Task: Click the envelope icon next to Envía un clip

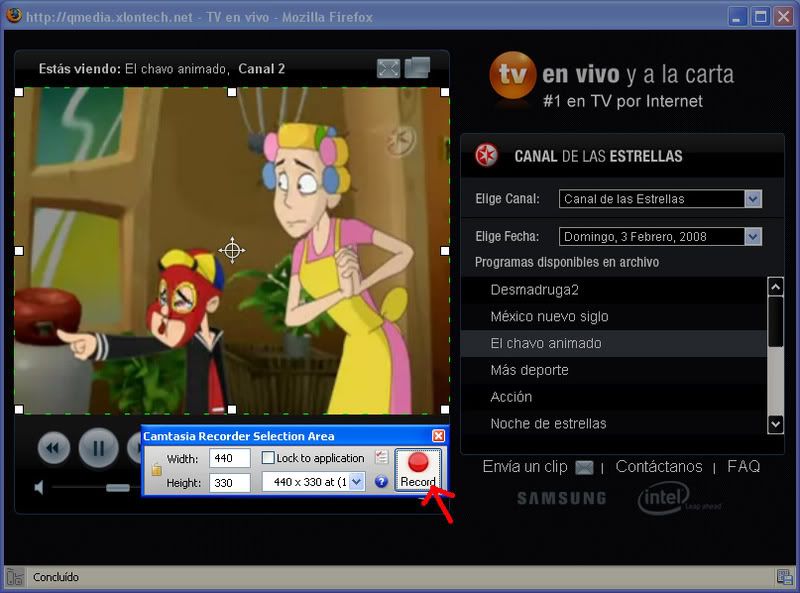Action: [x=583, y=467]
